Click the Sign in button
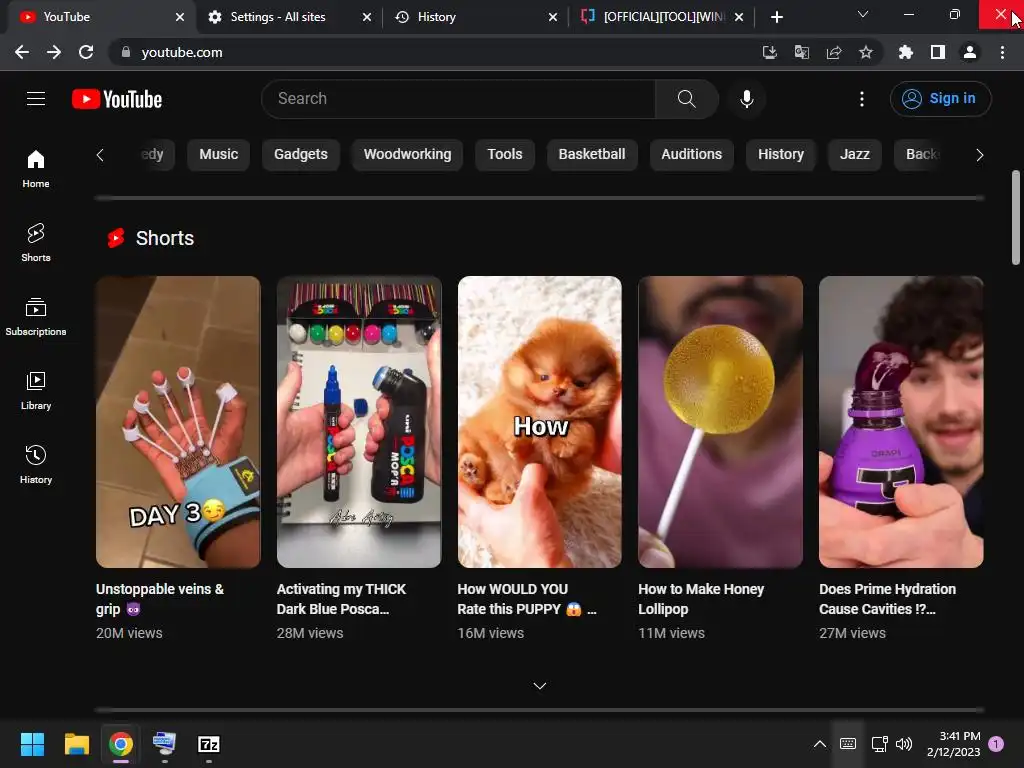1024x768 pixels. tap(940, 99)
